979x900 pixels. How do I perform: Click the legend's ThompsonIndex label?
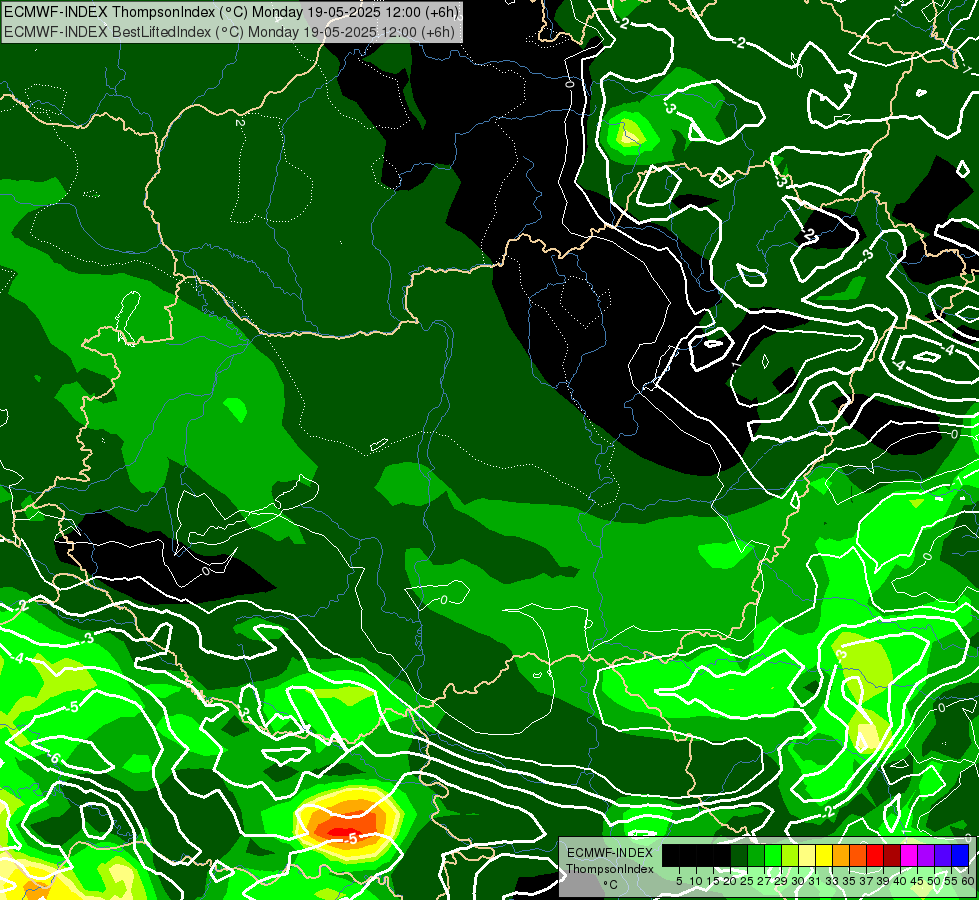pyautogui.click(x=610, y=869)
